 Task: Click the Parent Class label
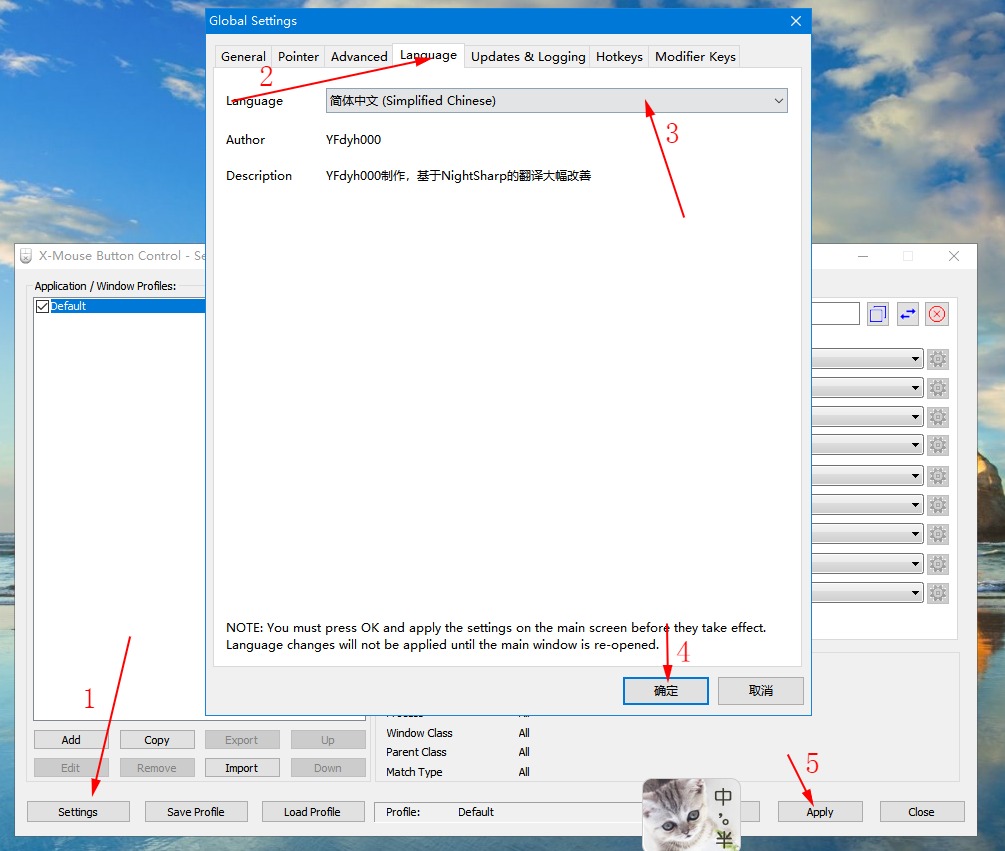(416, 752)
